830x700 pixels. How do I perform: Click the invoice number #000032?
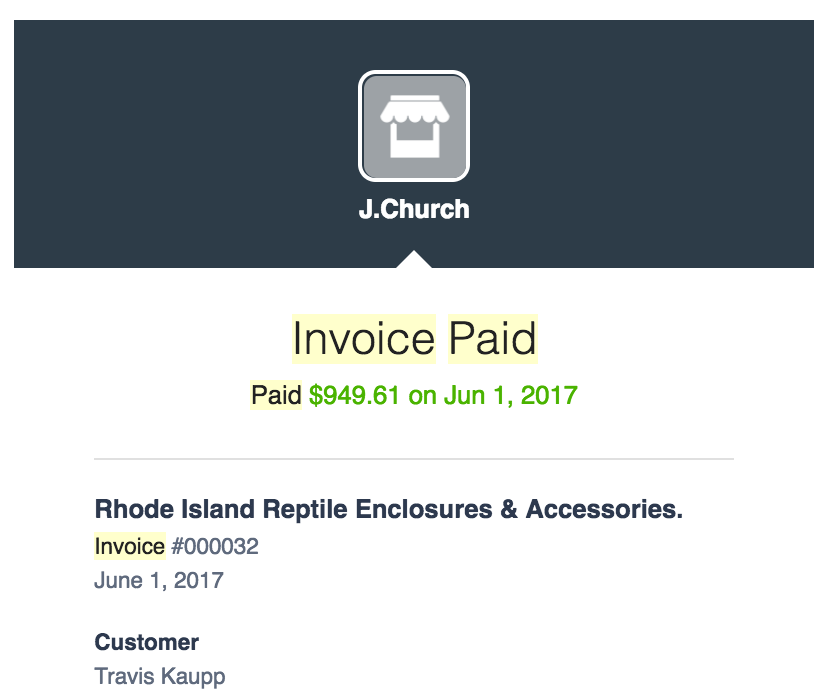tap(215, 546)
